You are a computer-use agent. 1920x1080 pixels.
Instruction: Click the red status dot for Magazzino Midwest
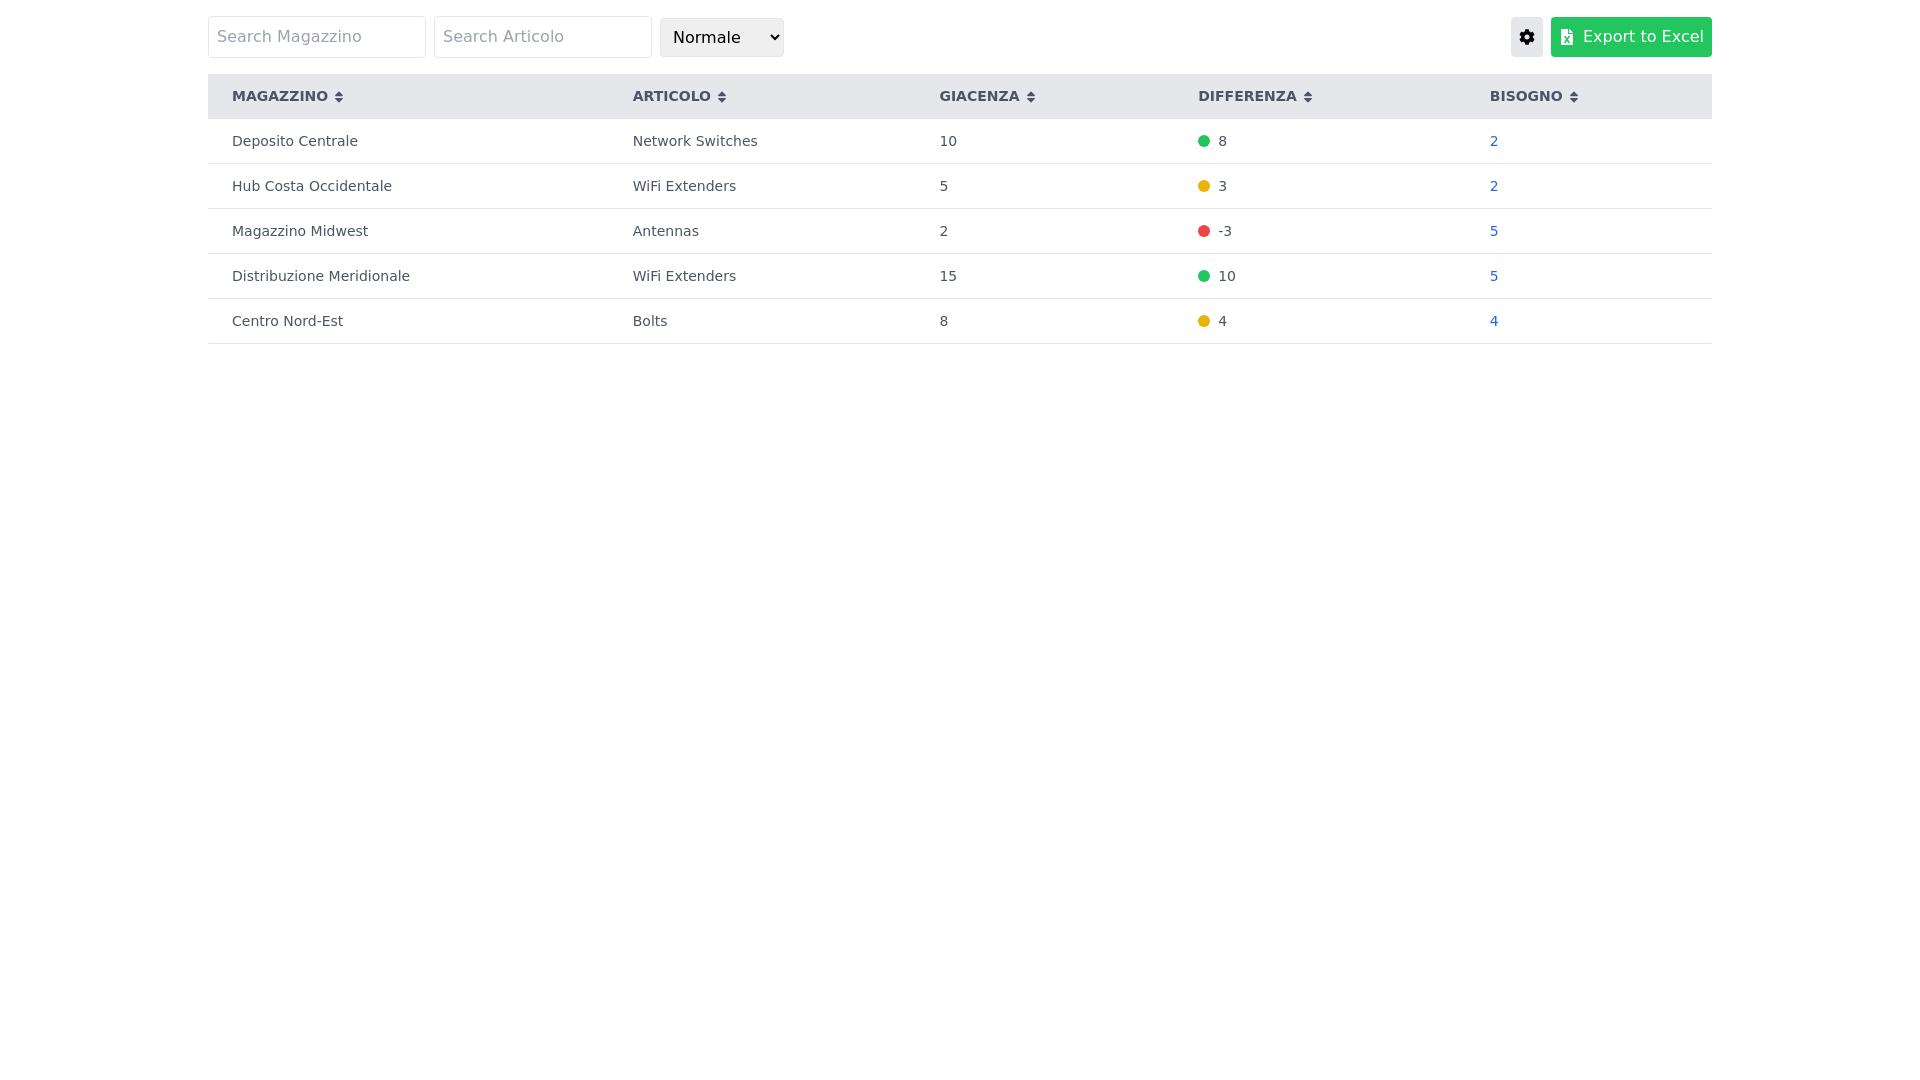point(1203,231)
